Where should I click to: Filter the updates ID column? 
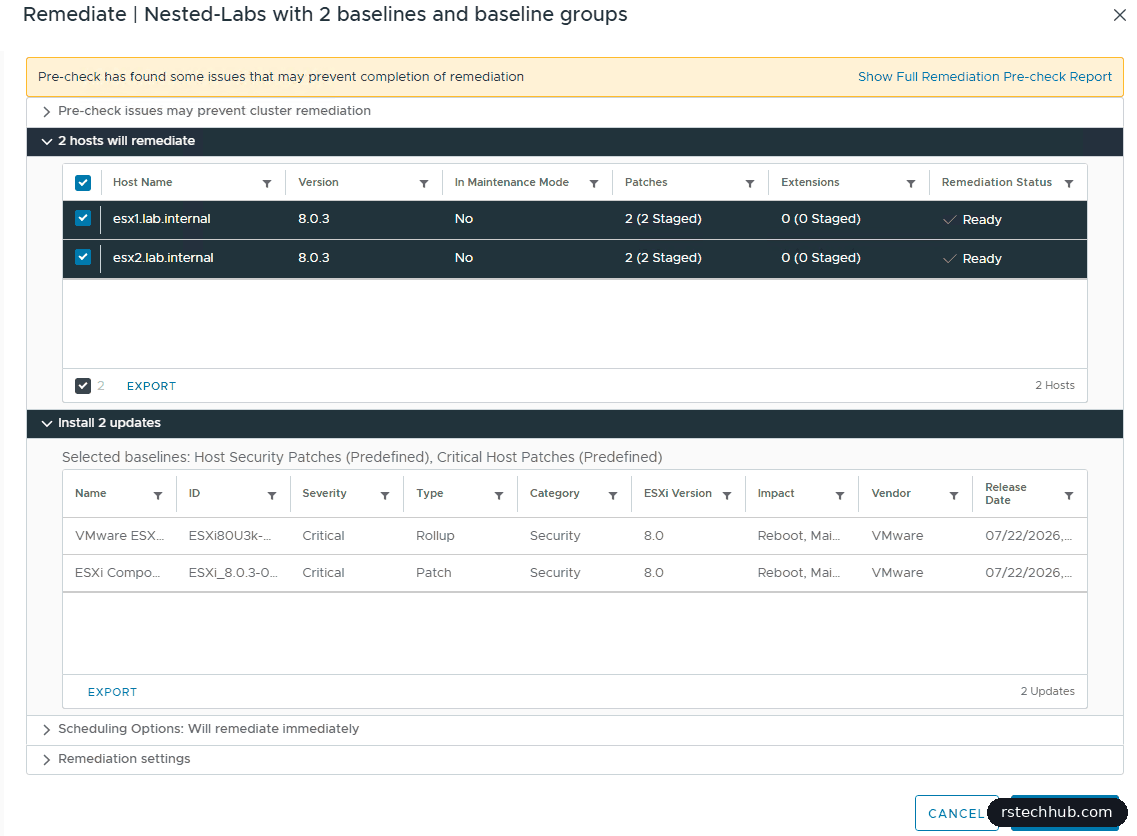[x=272, y=495]
